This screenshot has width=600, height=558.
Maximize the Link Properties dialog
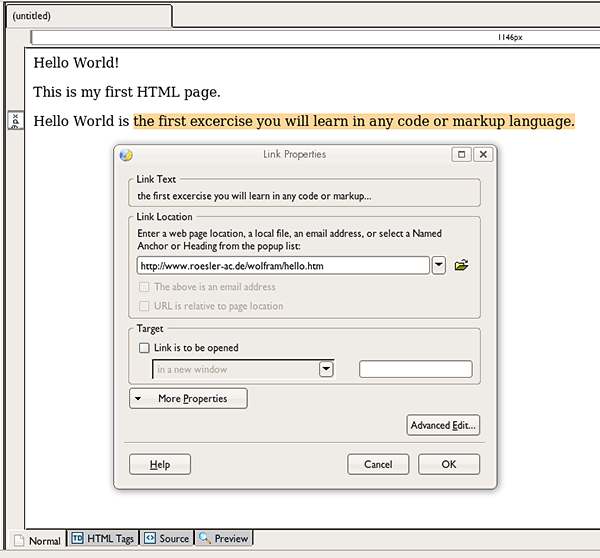[x=461, y=155]
